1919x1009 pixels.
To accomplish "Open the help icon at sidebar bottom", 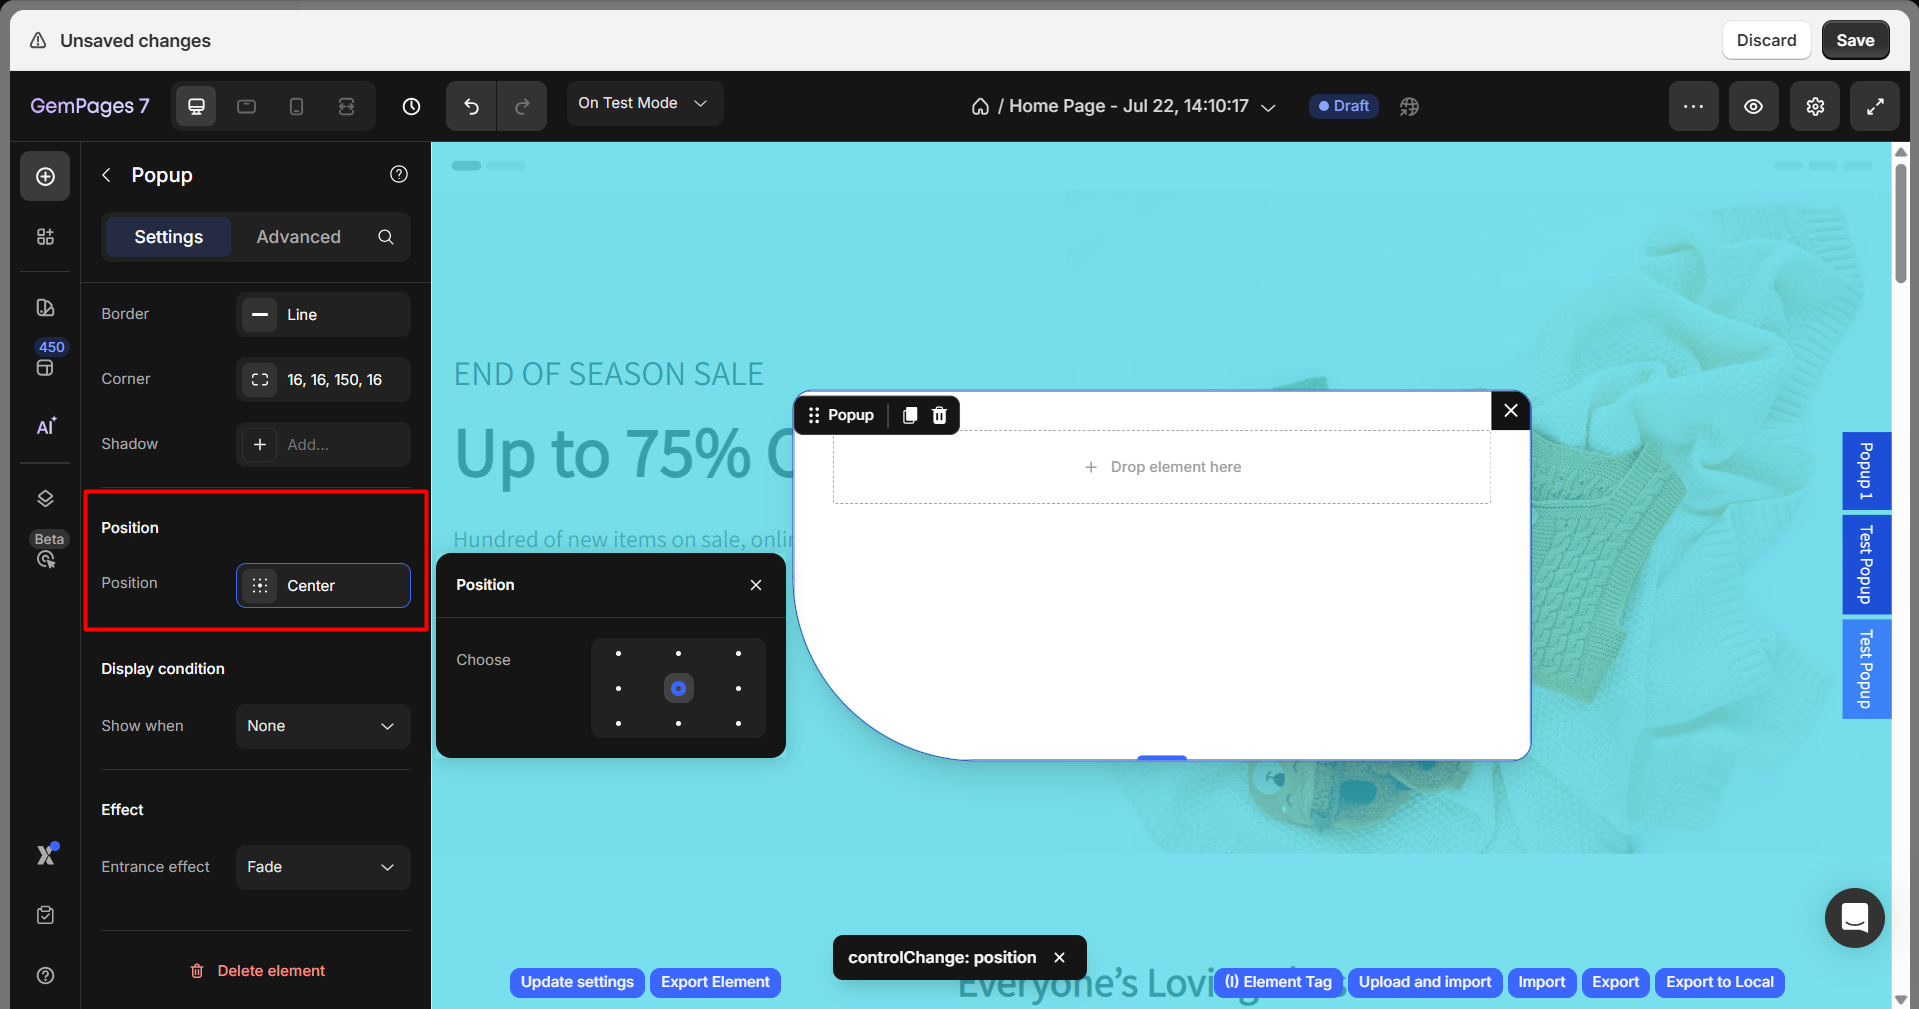I will coord(45,976).
